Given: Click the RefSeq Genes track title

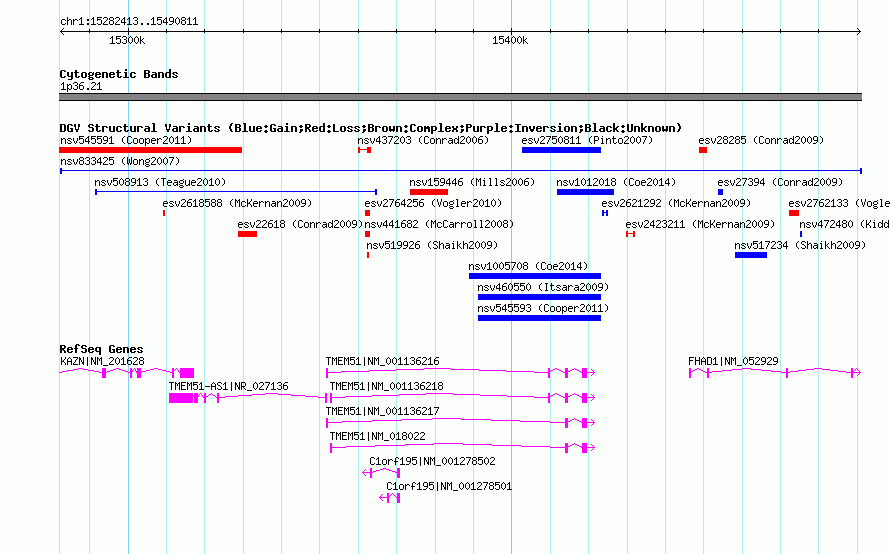Looking at the screenshot, I should click(101, 349).
